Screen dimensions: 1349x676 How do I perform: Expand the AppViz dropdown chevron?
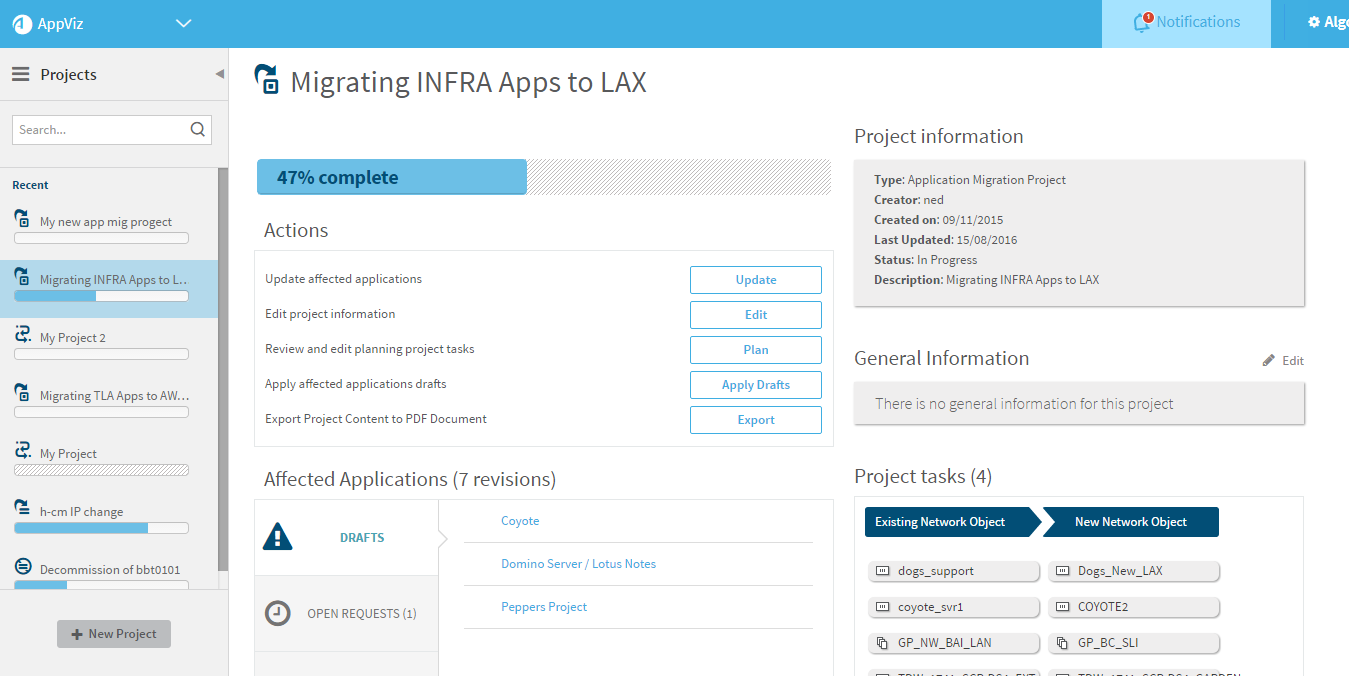(x=183, y=23)
